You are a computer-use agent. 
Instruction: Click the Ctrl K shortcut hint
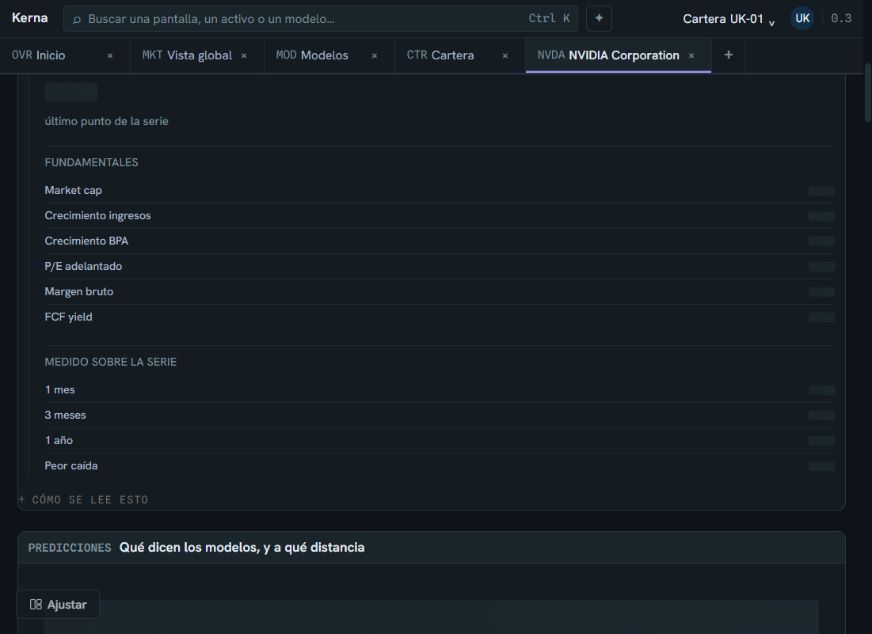[x=549, y=18]
